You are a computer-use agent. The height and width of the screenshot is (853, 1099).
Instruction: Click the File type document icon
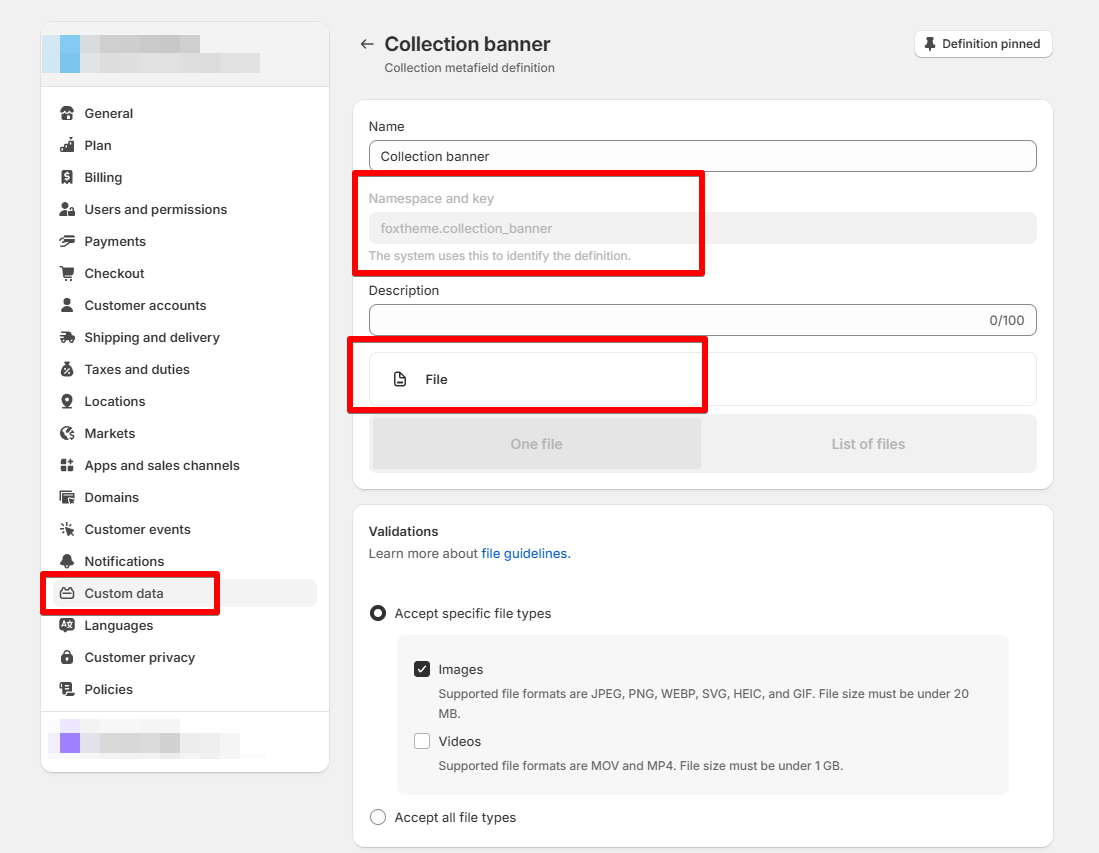(400, 379)
